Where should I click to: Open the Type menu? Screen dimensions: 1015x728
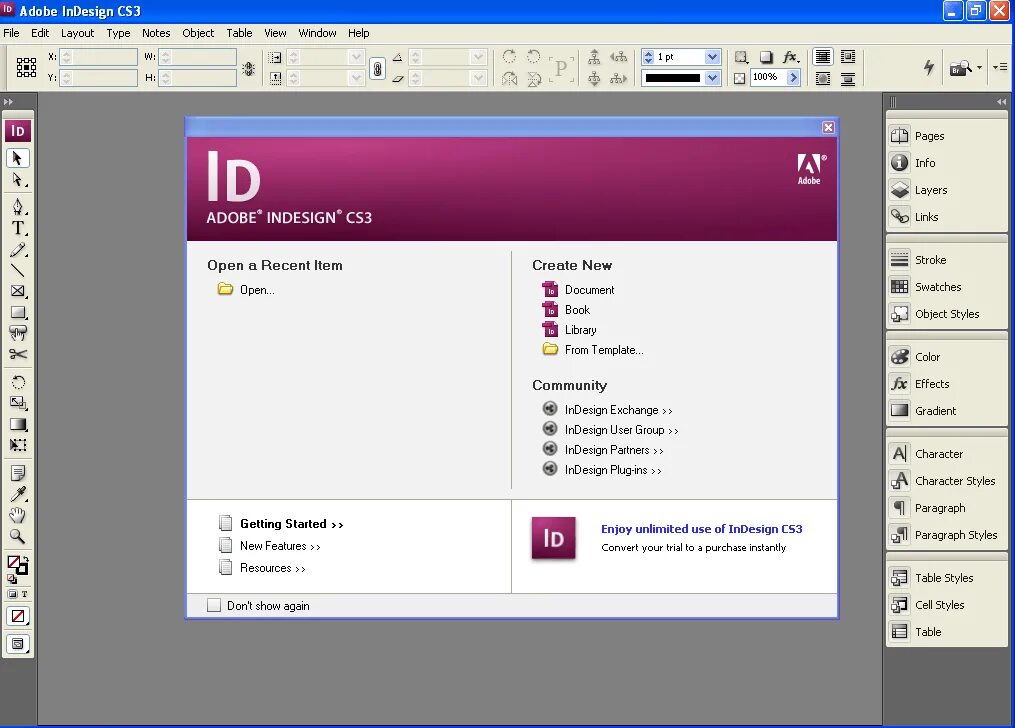click(x=118, y=33)
